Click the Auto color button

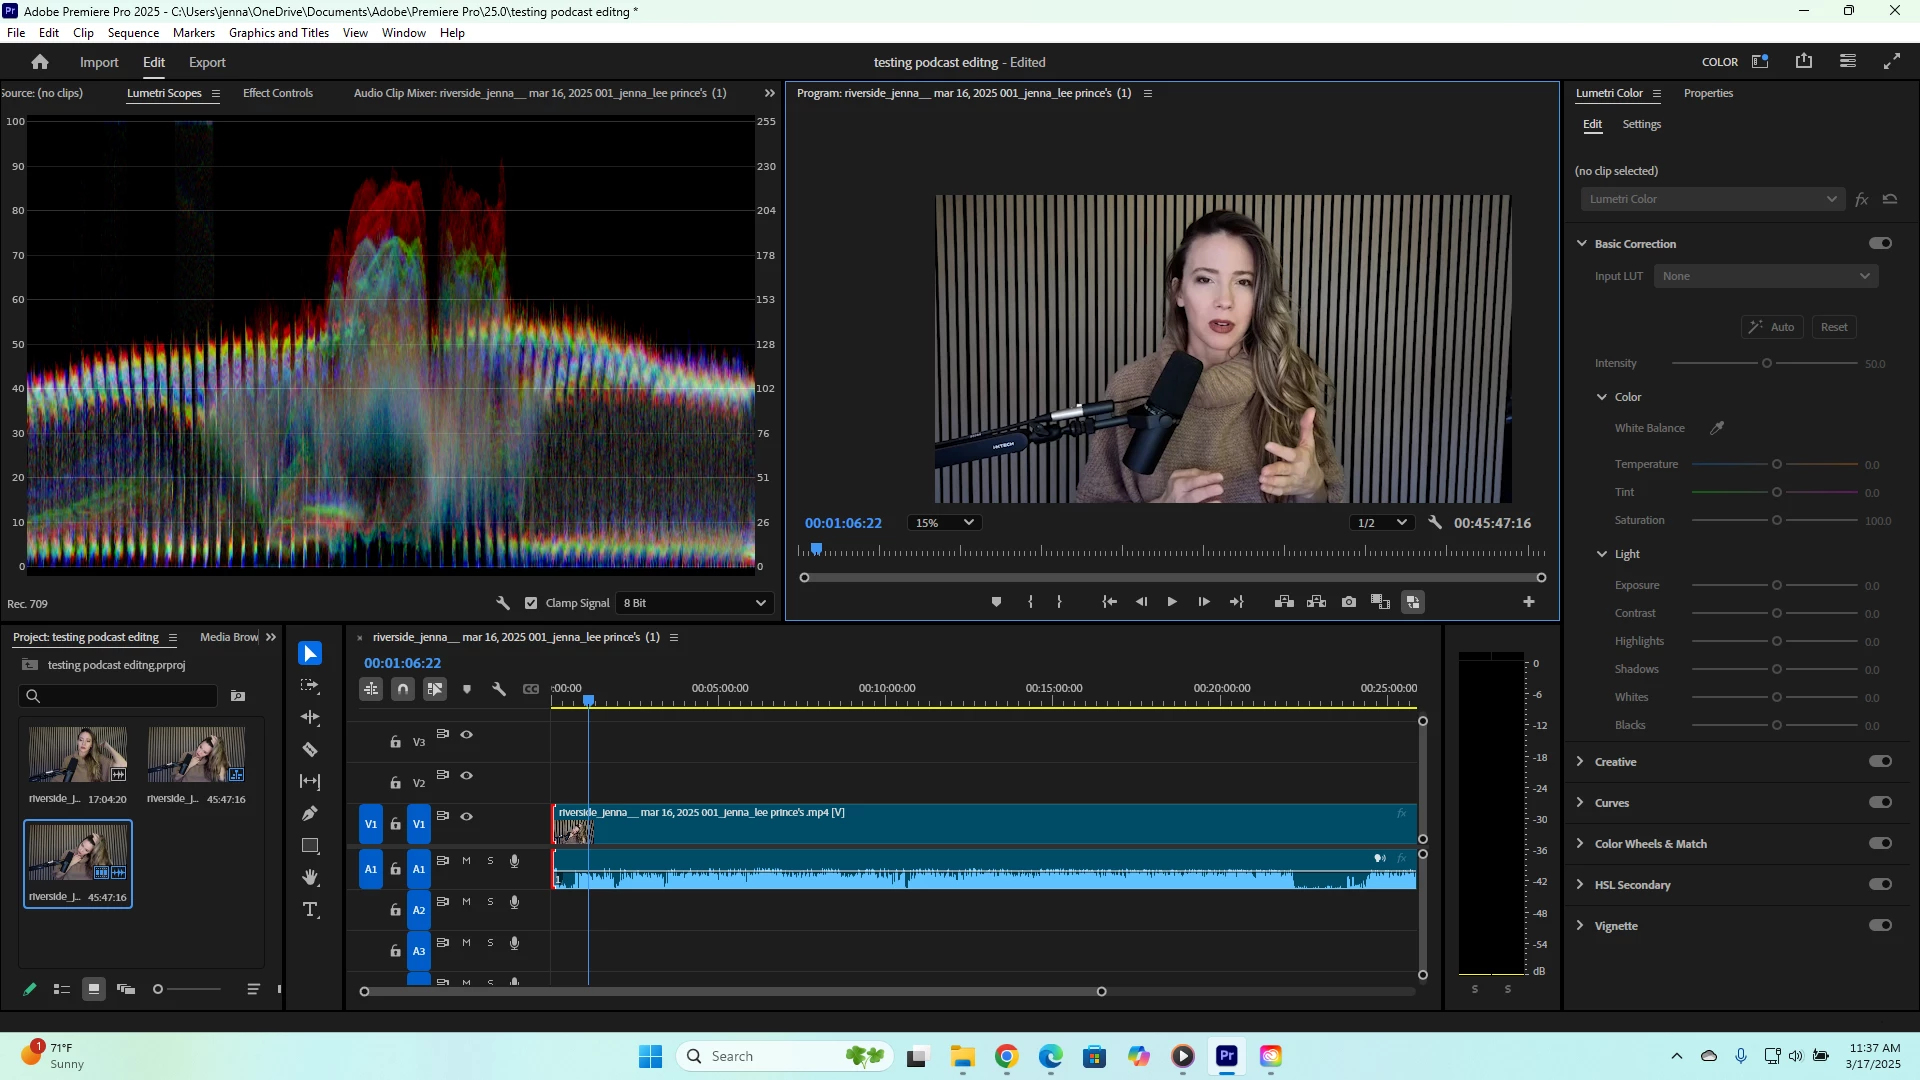coord(1771,327)
